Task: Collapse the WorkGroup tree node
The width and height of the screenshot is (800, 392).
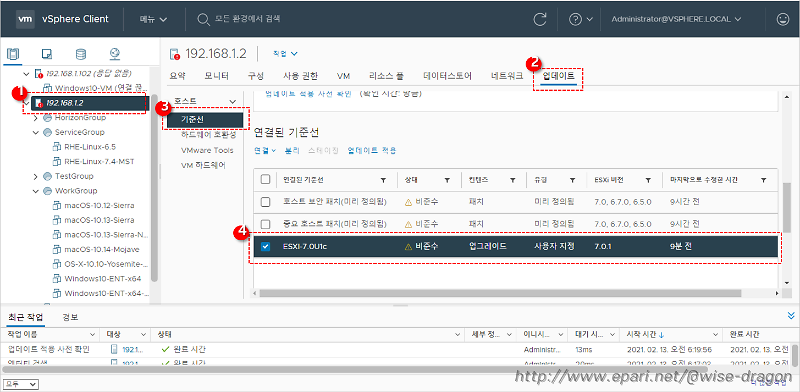Action: [x=36, y=191]
